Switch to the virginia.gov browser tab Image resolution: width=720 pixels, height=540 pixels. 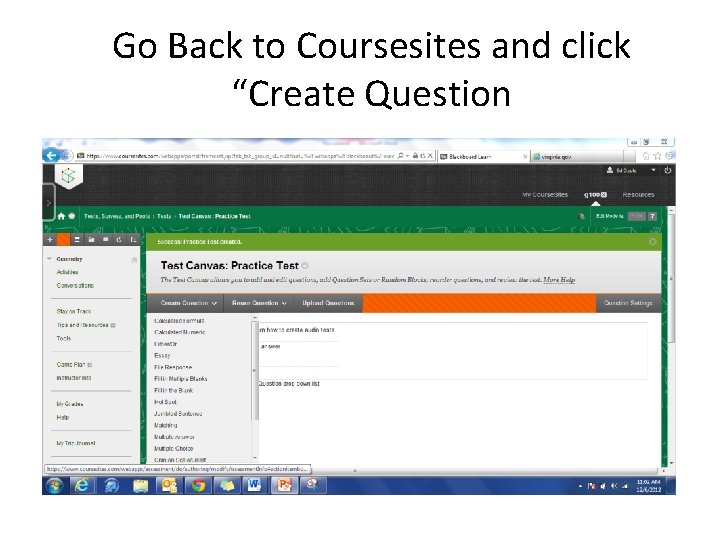click(576, 157)
